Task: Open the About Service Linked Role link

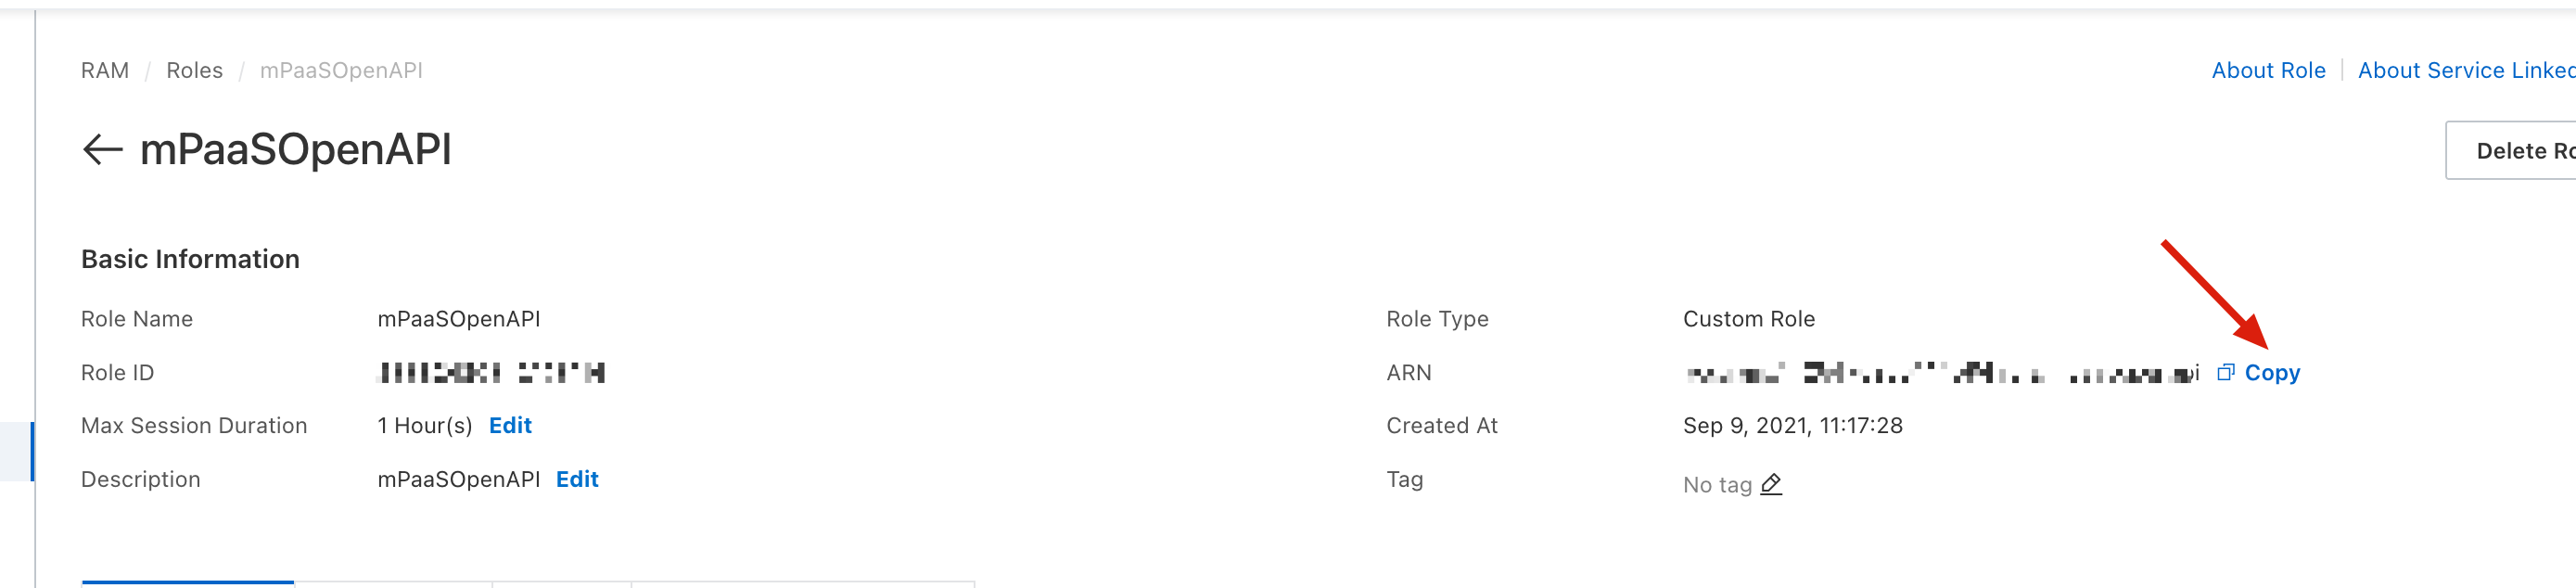Action: pos(2465,71)
